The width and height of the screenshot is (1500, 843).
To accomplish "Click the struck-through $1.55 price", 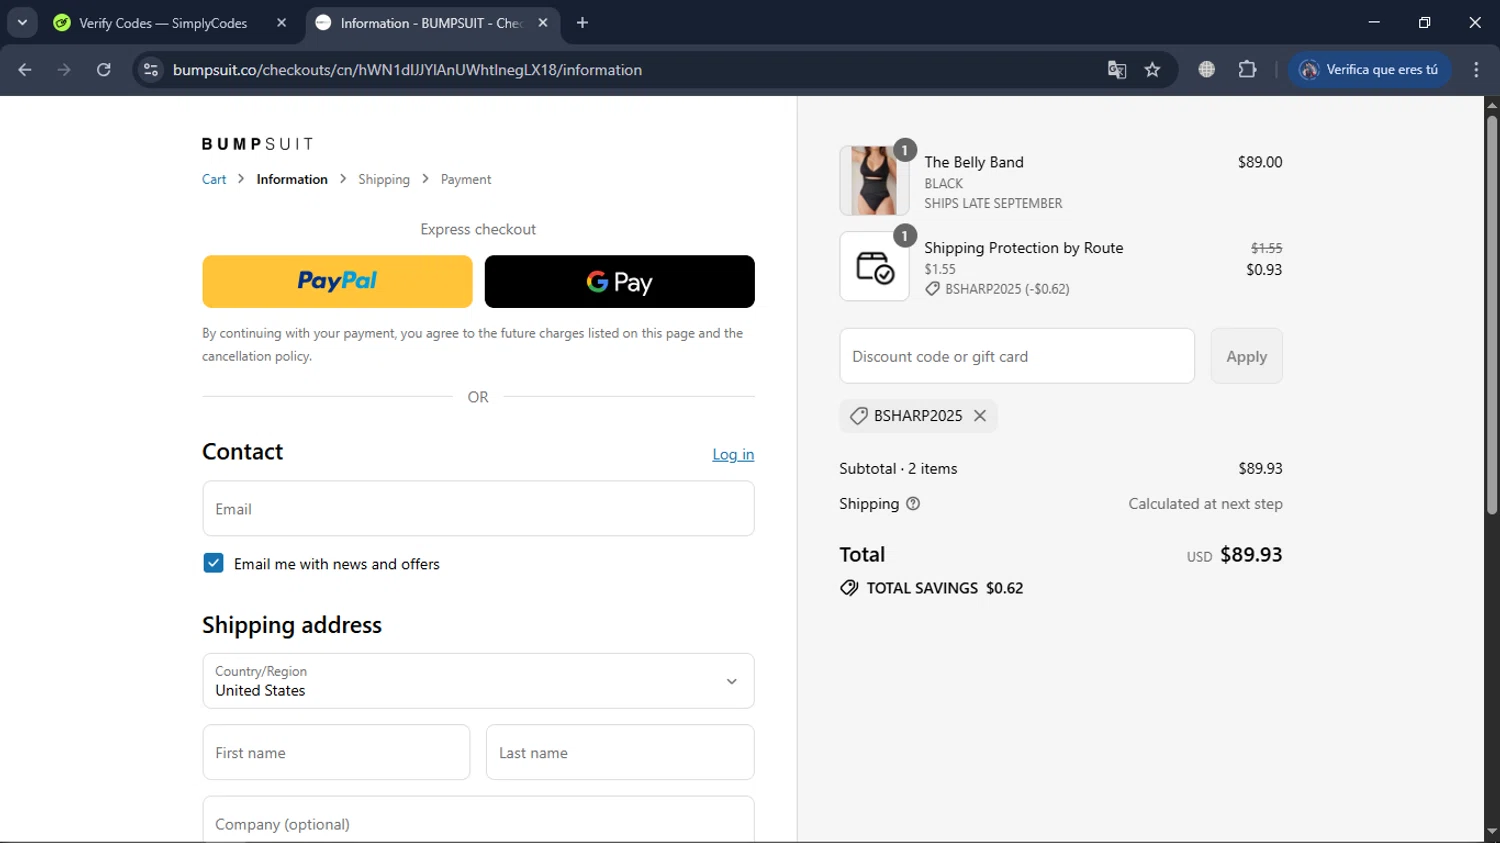I will (1266, 248).
